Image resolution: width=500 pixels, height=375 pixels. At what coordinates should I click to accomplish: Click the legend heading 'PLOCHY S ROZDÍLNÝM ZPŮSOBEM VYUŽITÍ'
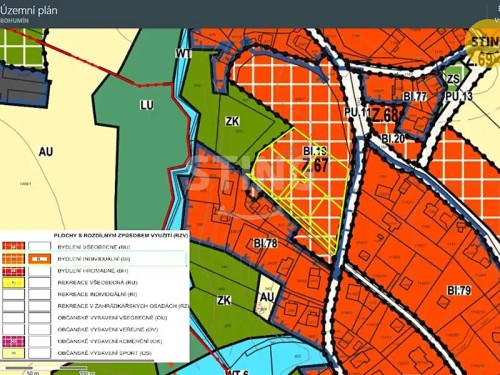pos(121,235)
